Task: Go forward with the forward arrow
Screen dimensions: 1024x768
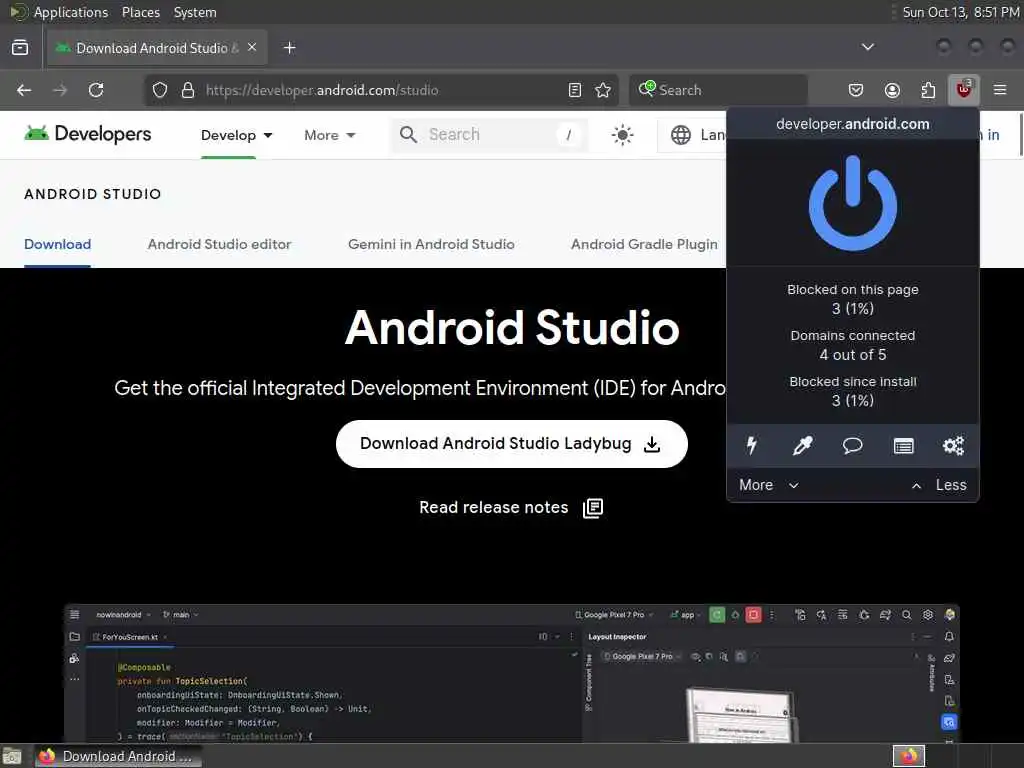Action: pos(60,90)
